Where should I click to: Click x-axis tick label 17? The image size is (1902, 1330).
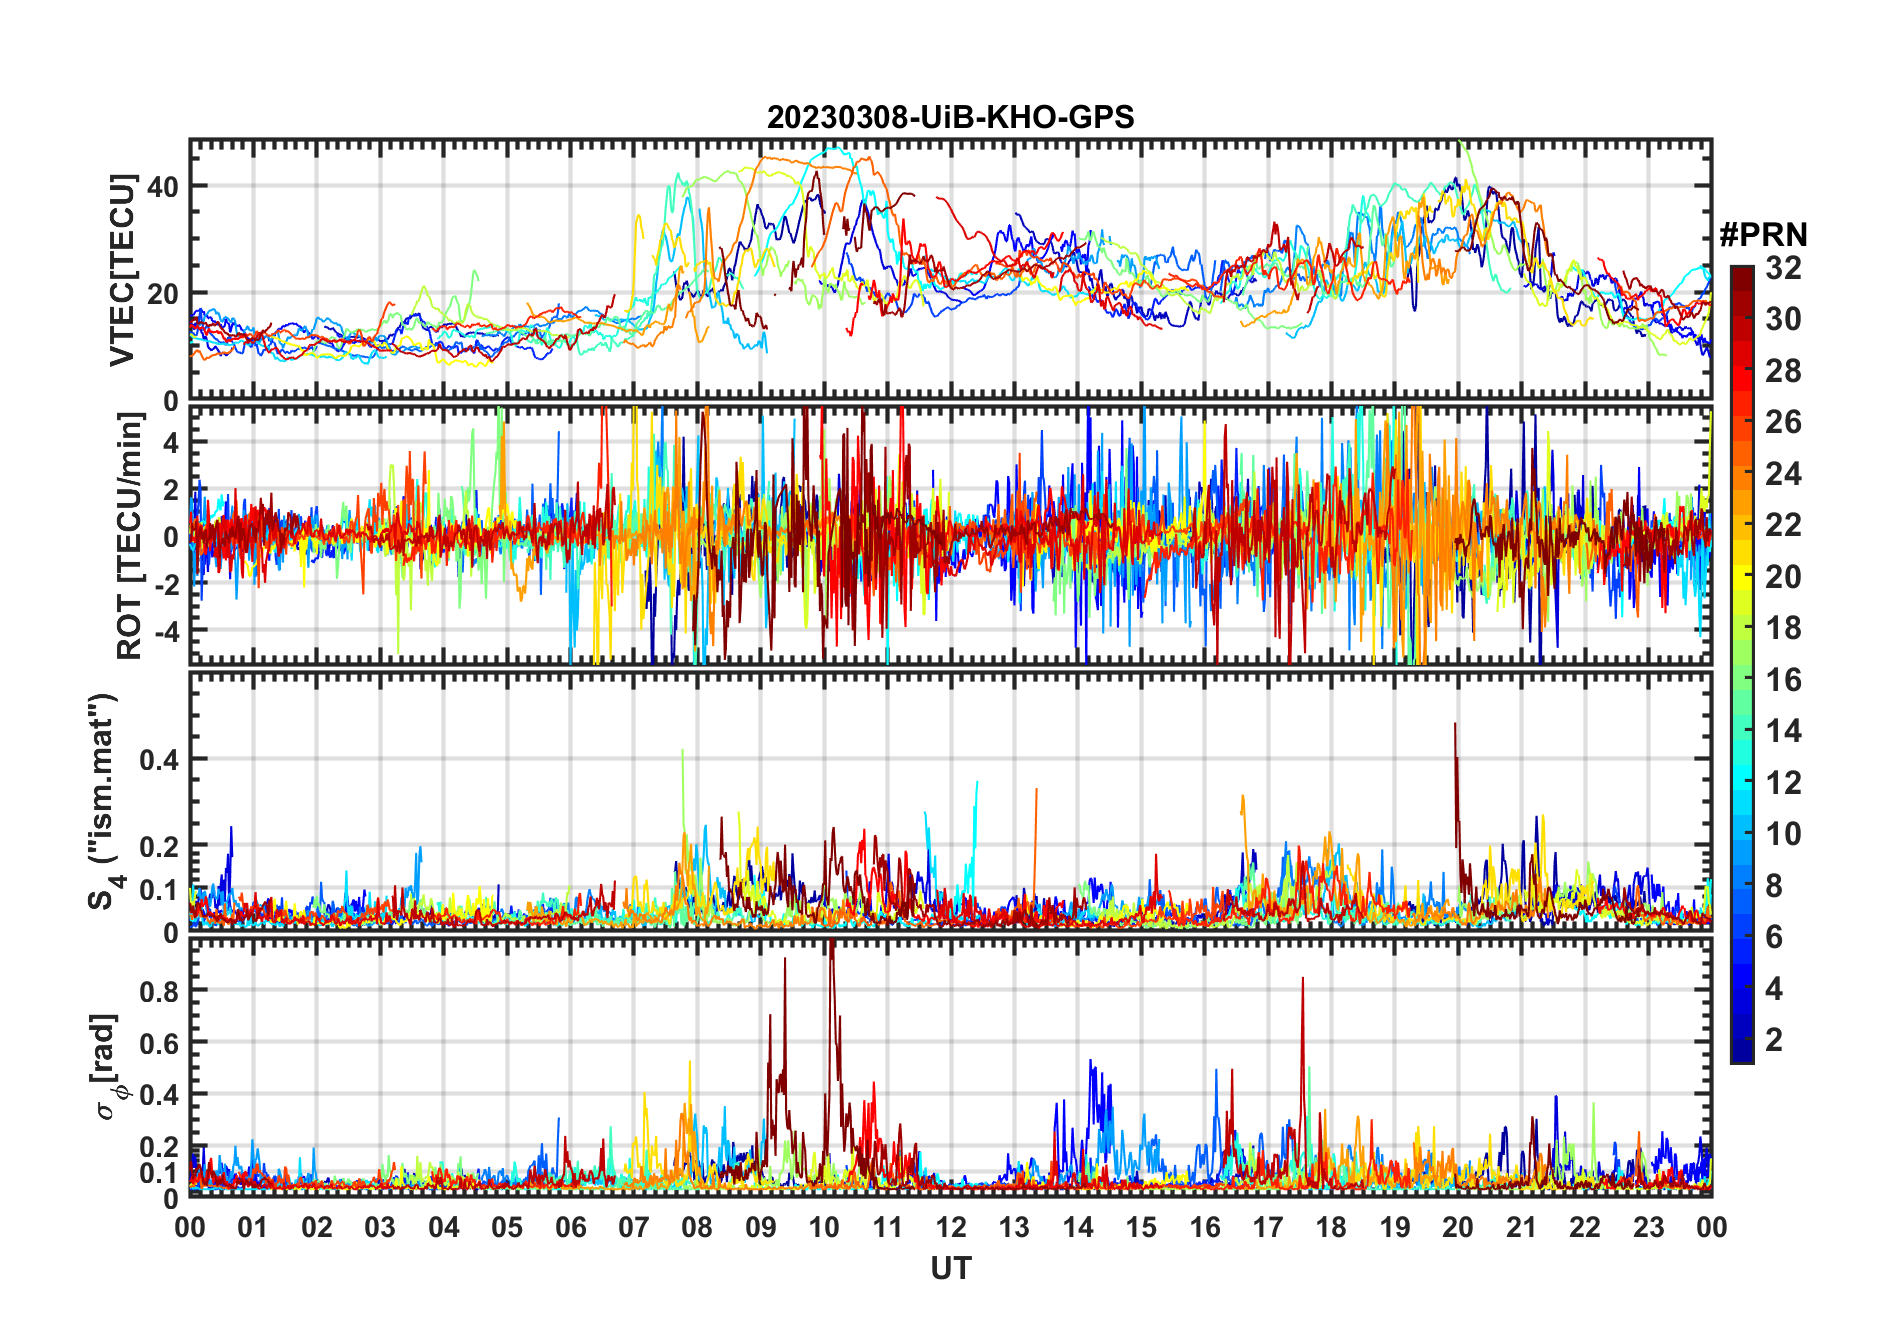pyautogui.click(x=1268, y=1227)
